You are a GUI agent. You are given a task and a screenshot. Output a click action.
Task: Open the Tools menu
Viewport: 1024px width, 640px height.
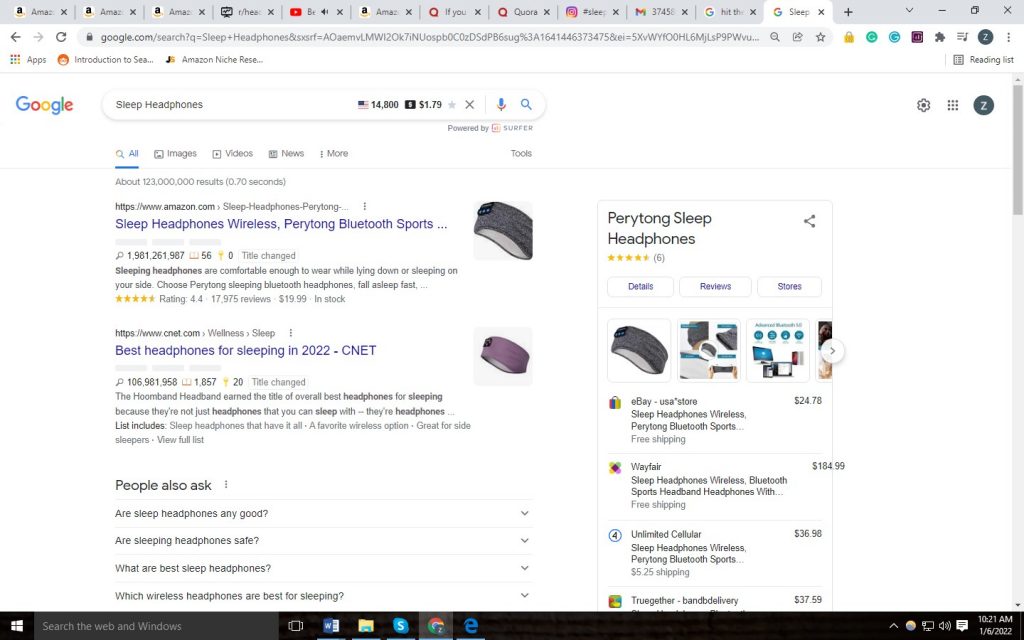click(521, 153)
